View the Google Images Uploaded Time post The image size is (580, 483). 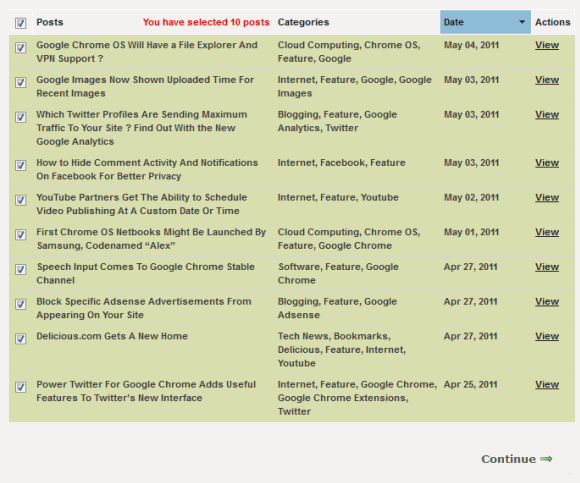pyautogui.click(x=547, y=80)
